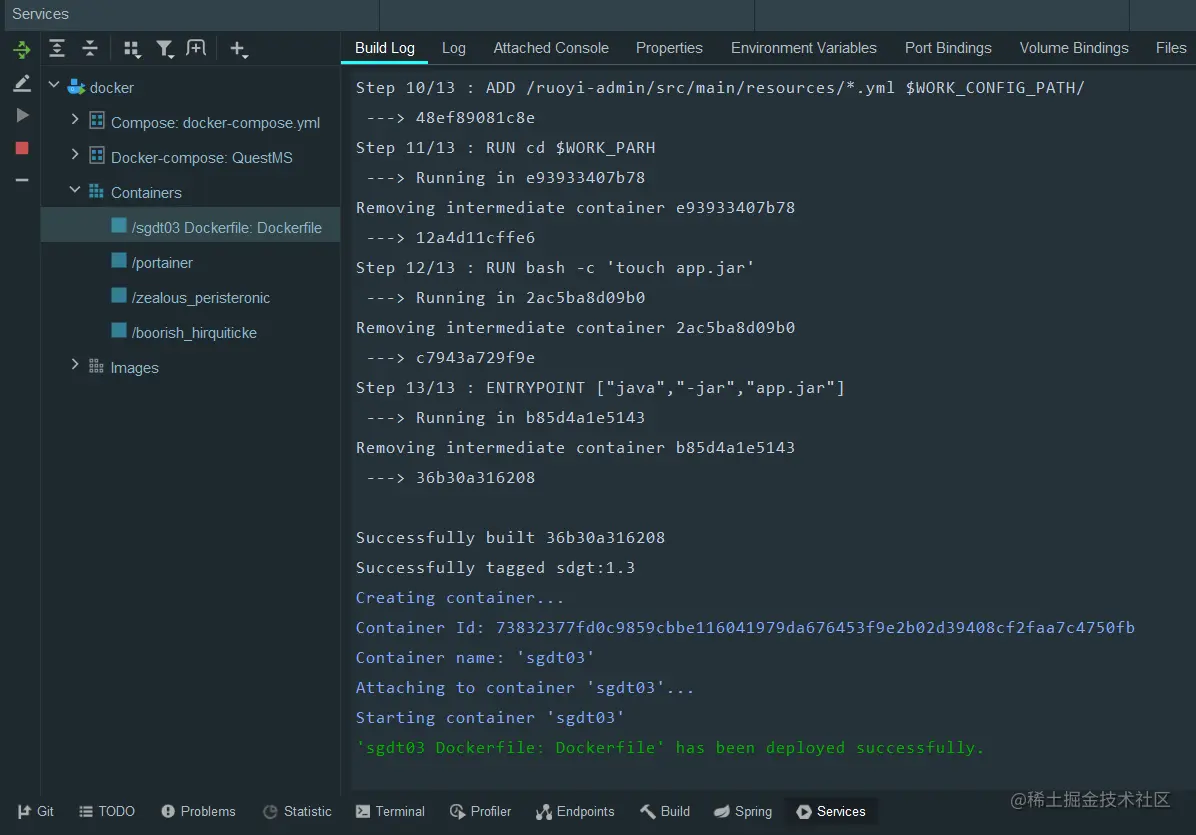Click the /zealous_peristeronic container icon
The image size is (1196, 835).
click(x=119, y=296)
